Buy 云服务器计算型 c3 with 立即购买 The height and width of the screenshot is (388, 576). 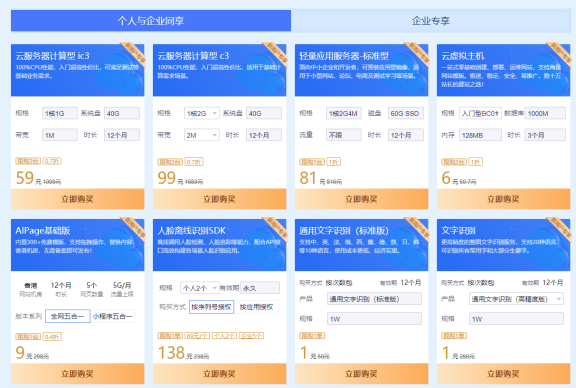coord(219,199)
